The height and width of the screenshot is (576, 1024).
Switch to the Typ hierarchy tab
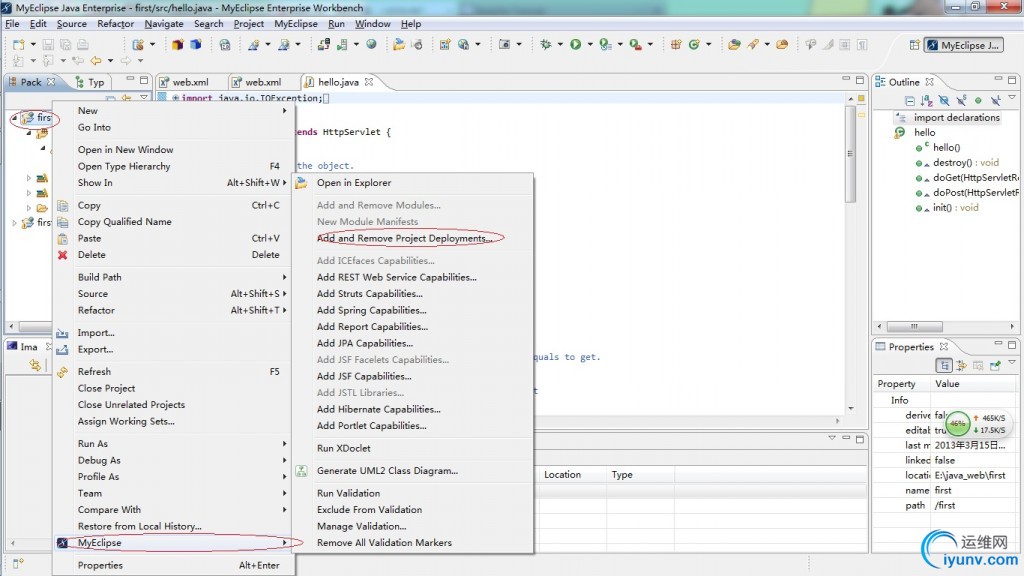pos(90,82)
